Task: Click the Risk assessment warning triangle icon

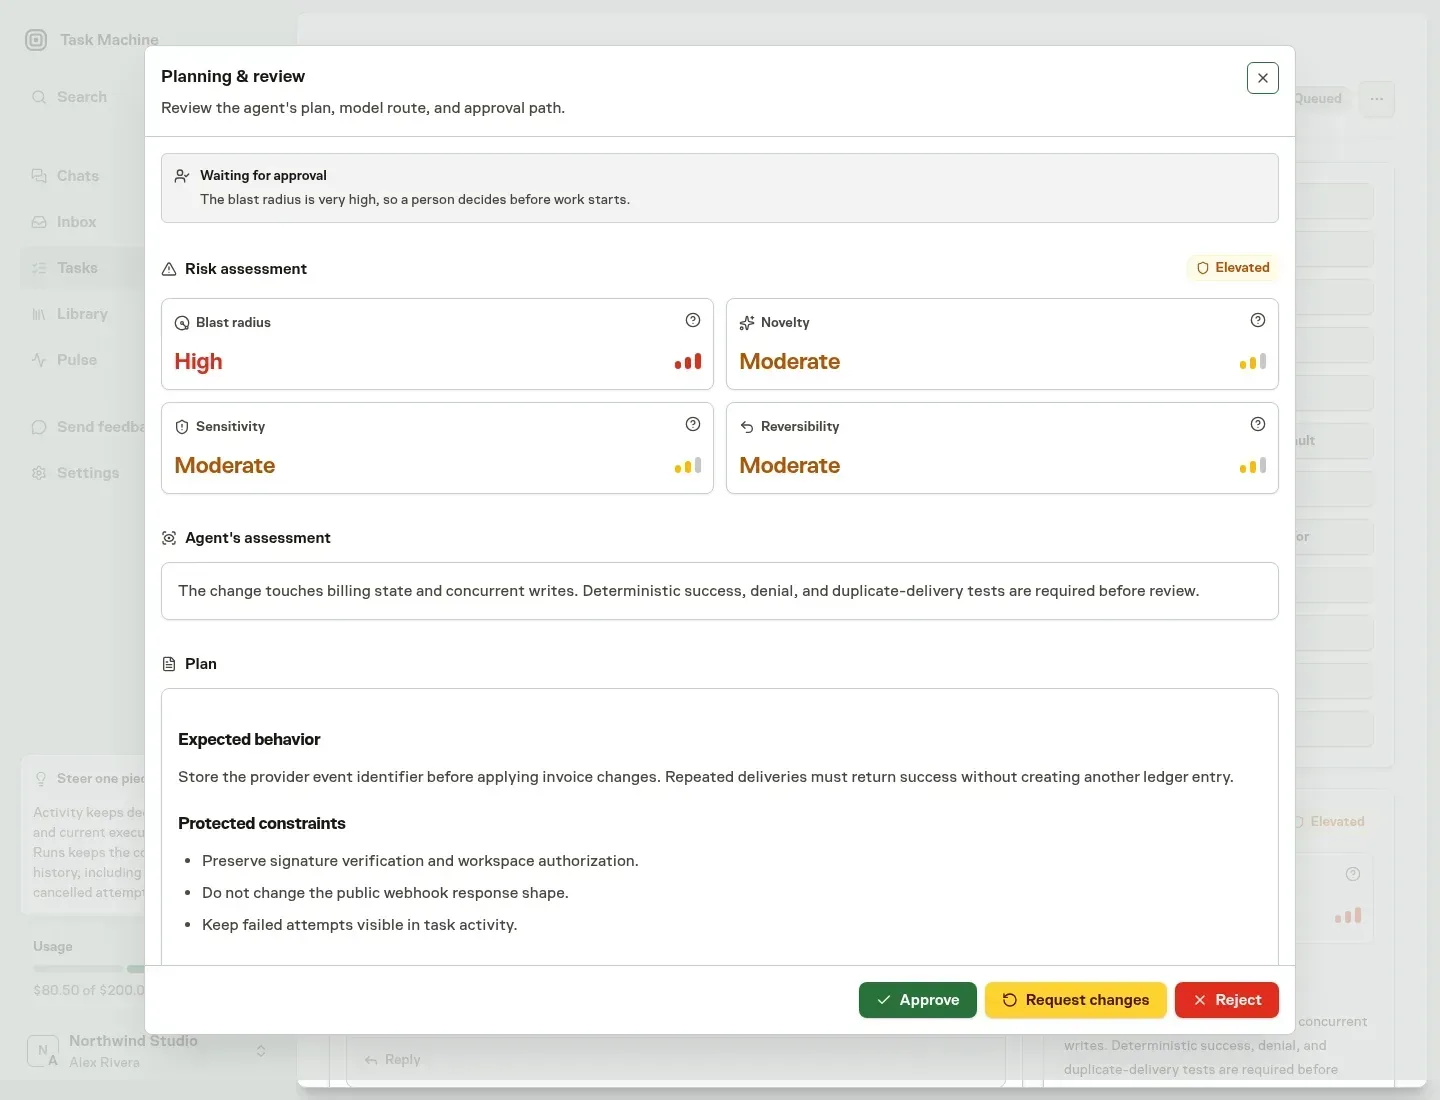Action: pyautogui.click(x=169, y=269)
